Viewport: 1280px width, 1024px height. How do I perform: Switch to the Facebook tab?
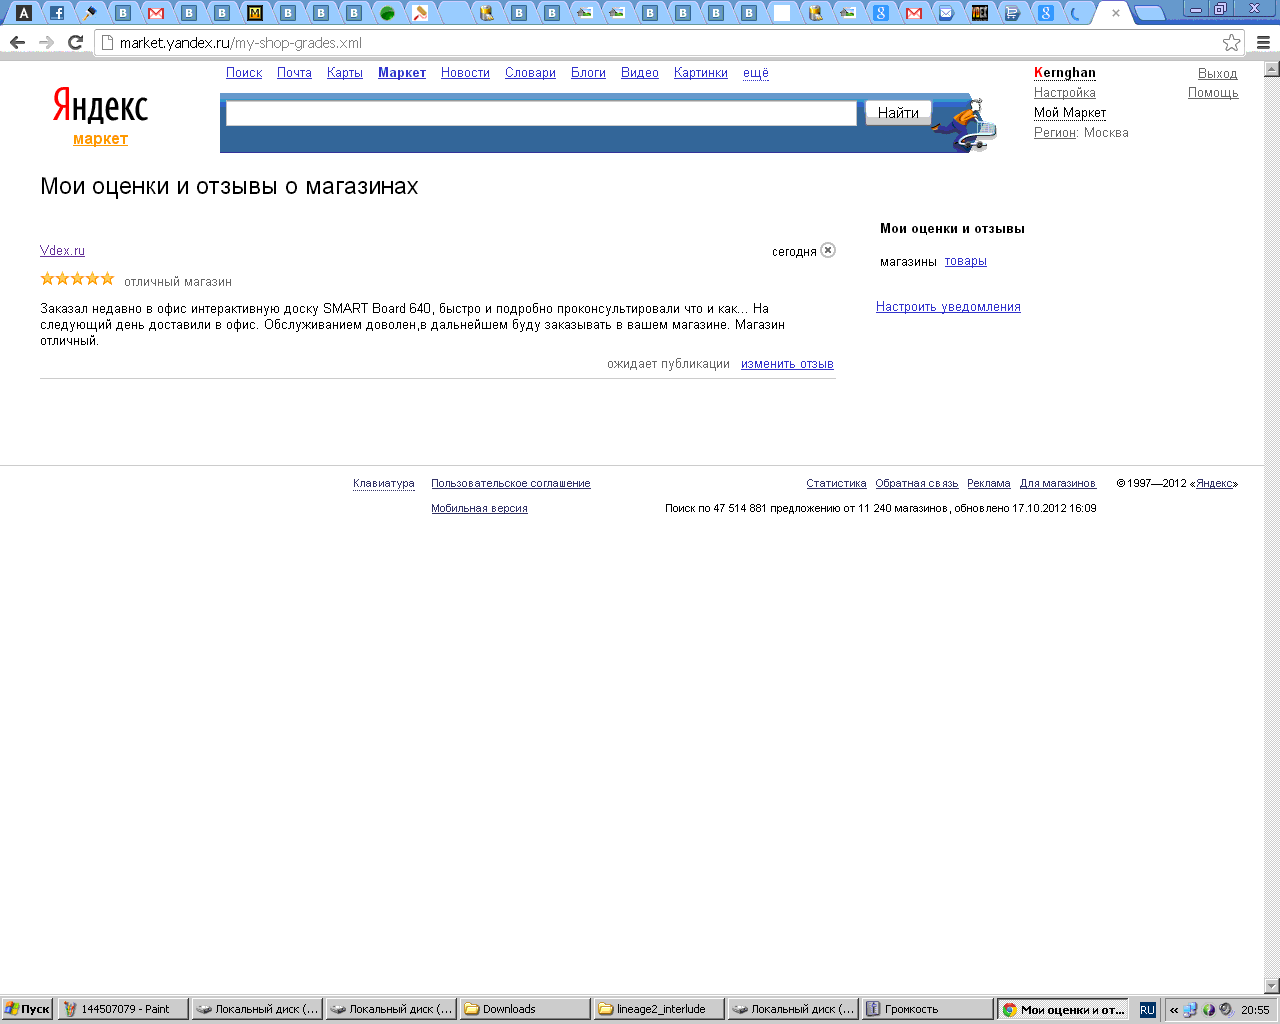click(57, 13)
